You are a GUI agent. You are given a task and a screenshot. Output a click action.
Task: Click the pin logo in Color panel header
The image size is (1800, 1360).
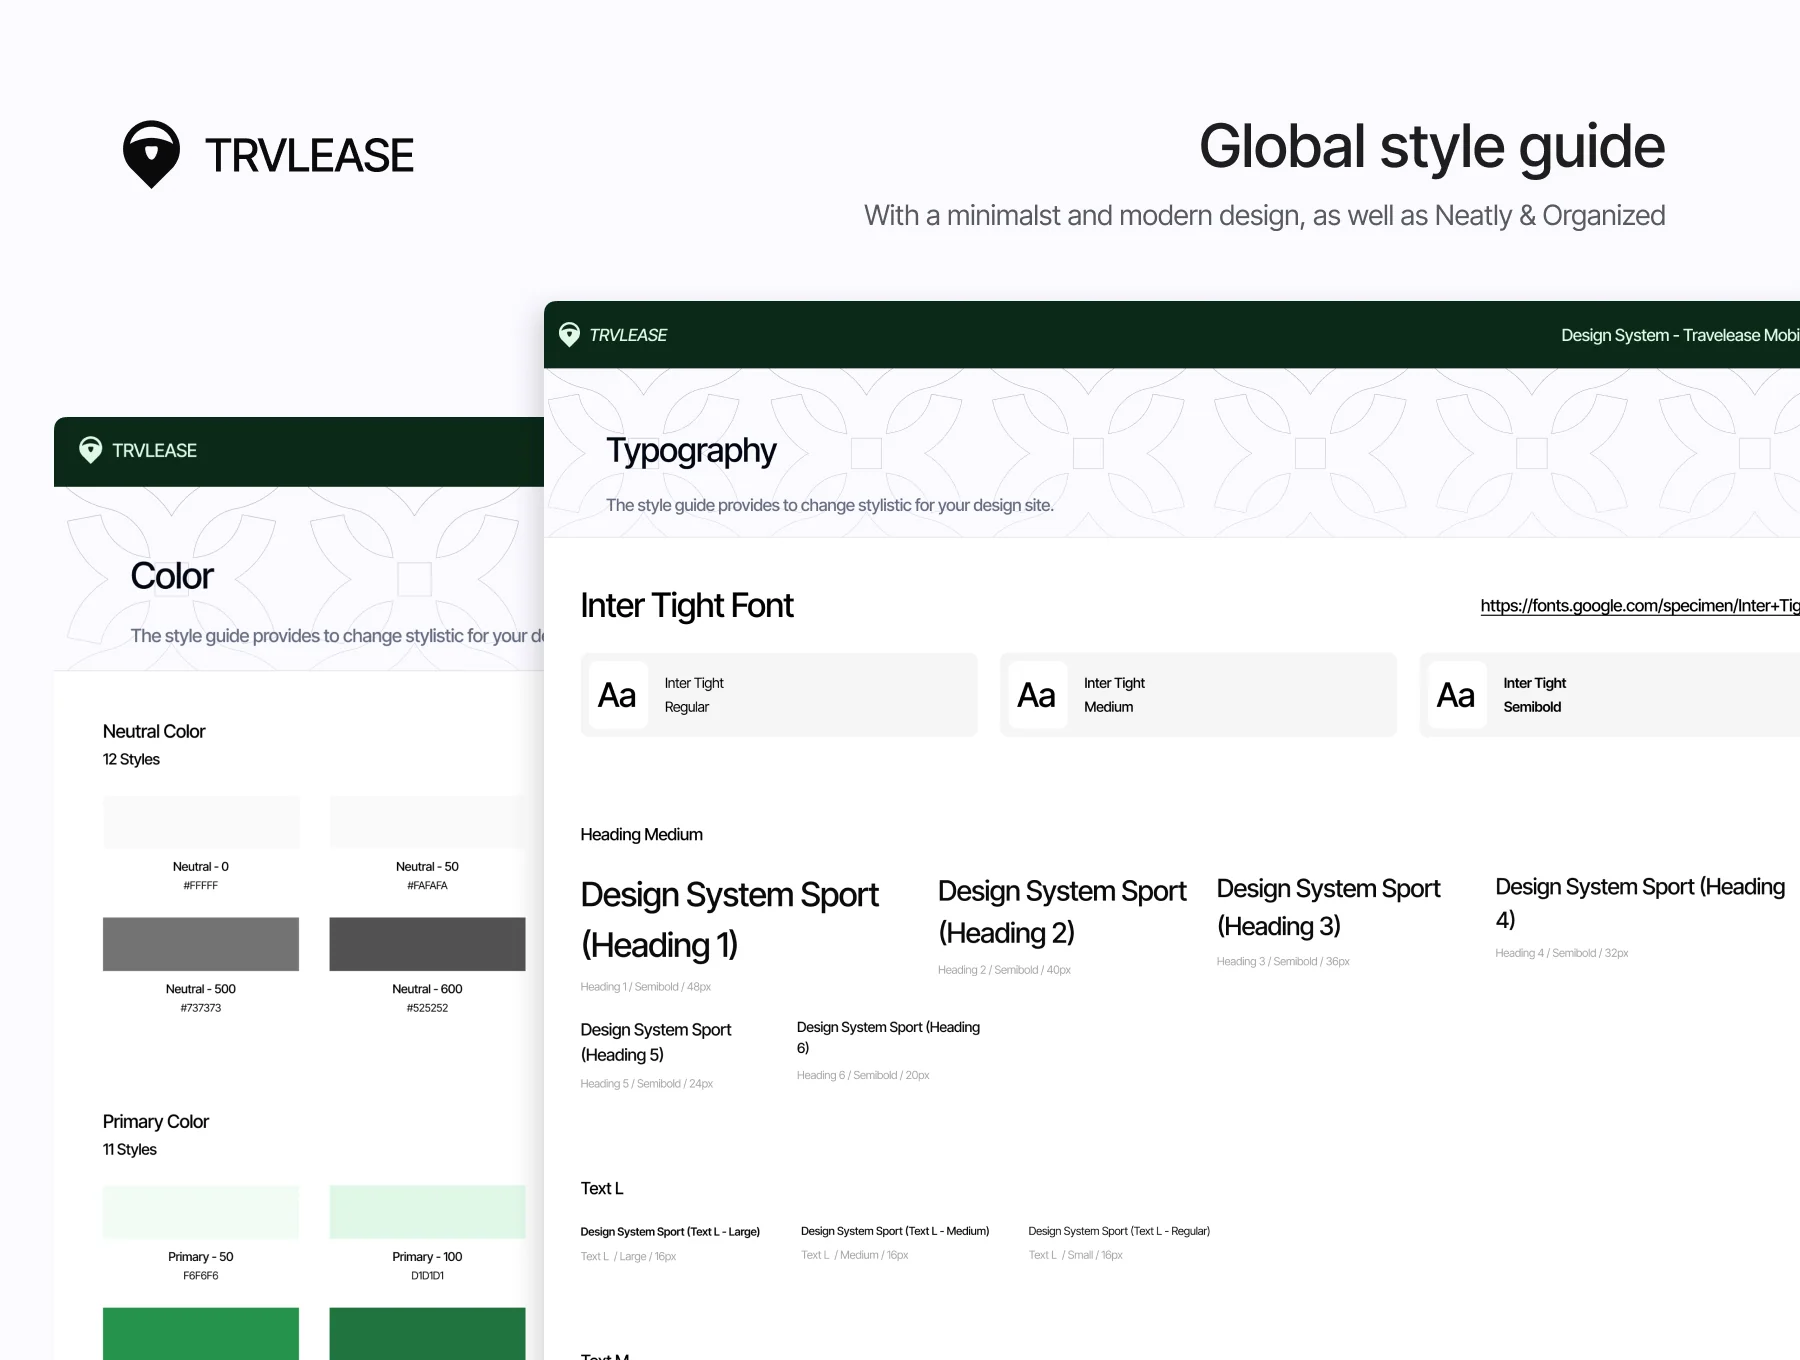[90, 450]
